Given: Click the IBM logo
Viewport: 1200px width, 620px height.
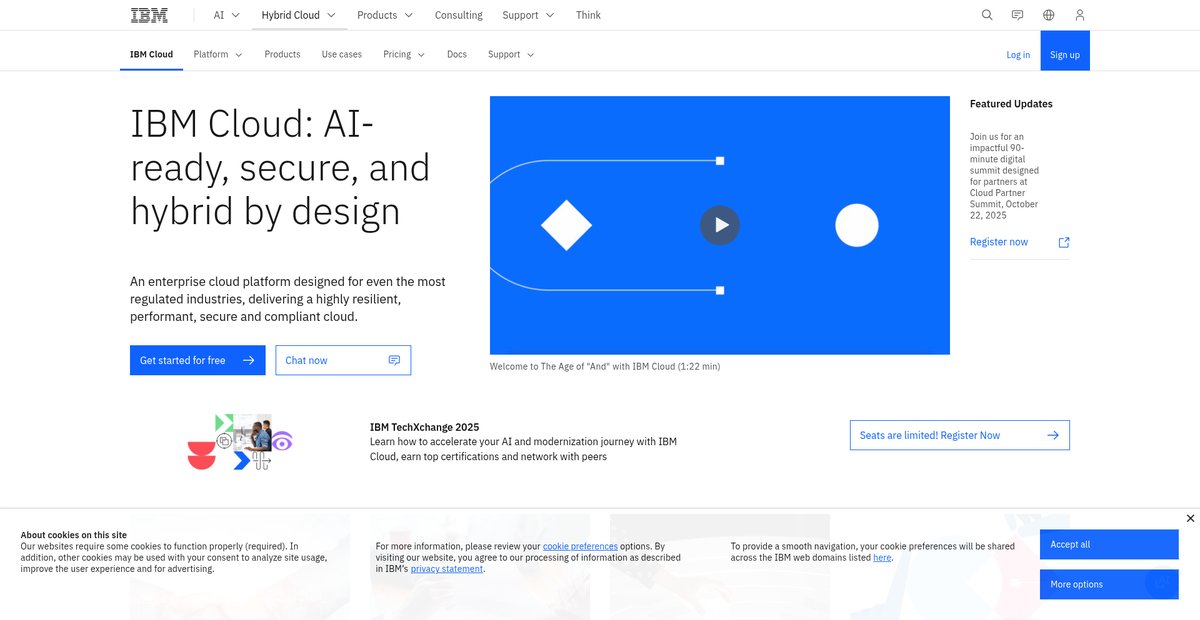Looking at the screenshot, I should [149, 15].
